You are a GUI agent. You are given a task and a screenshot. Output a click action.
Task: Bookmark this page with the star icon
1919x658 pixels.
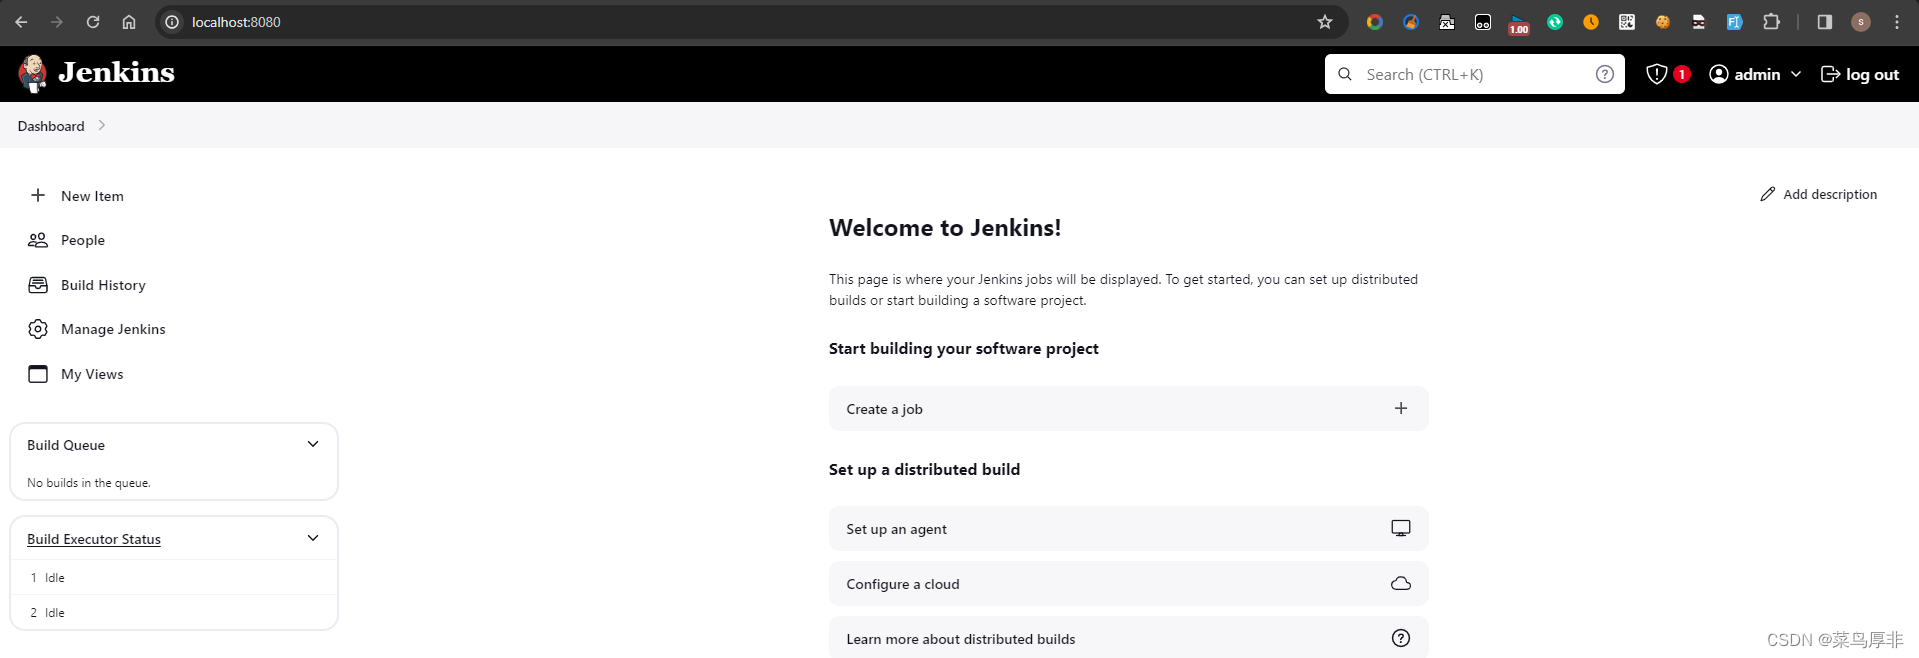[1325, 22]
